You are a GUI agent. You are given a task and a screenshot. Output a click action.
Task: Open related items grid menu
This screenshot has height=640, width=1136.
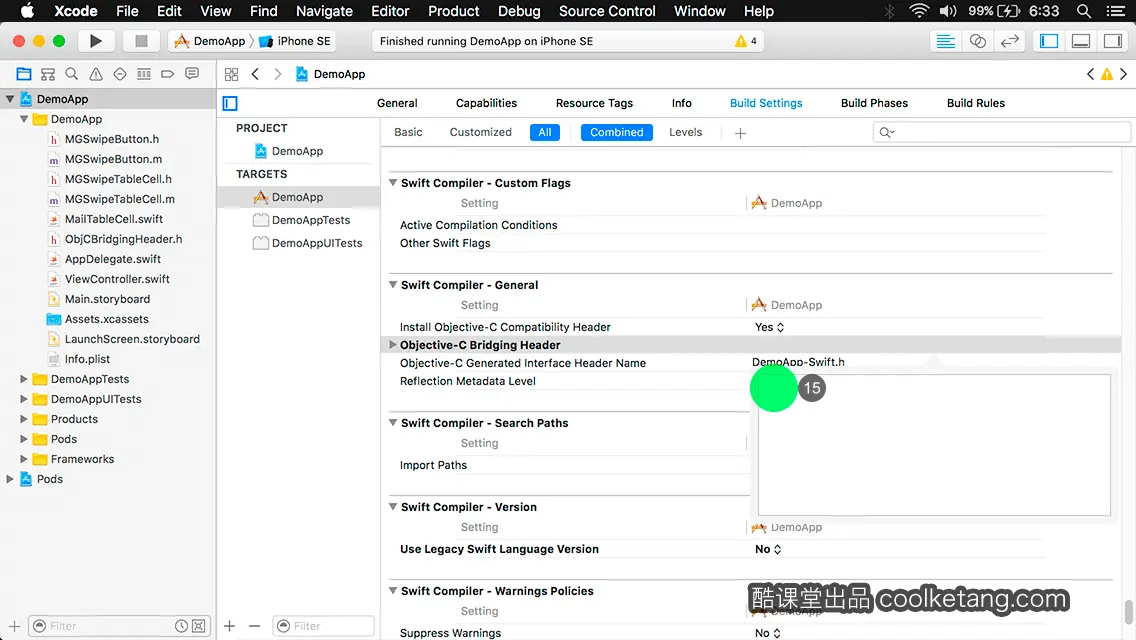pos(231,74)
